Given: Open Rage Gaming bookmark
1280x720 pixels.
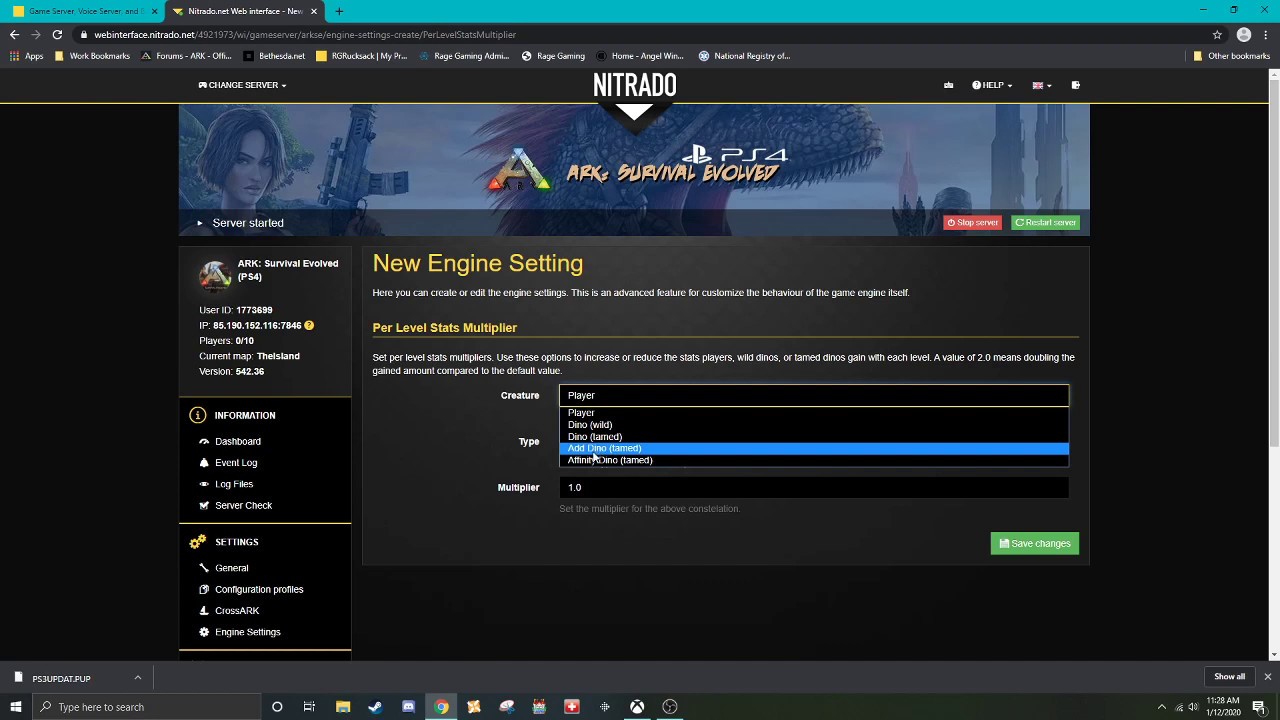Looking at the screenshot, I should pyautogui.click(x=553, y=56).
